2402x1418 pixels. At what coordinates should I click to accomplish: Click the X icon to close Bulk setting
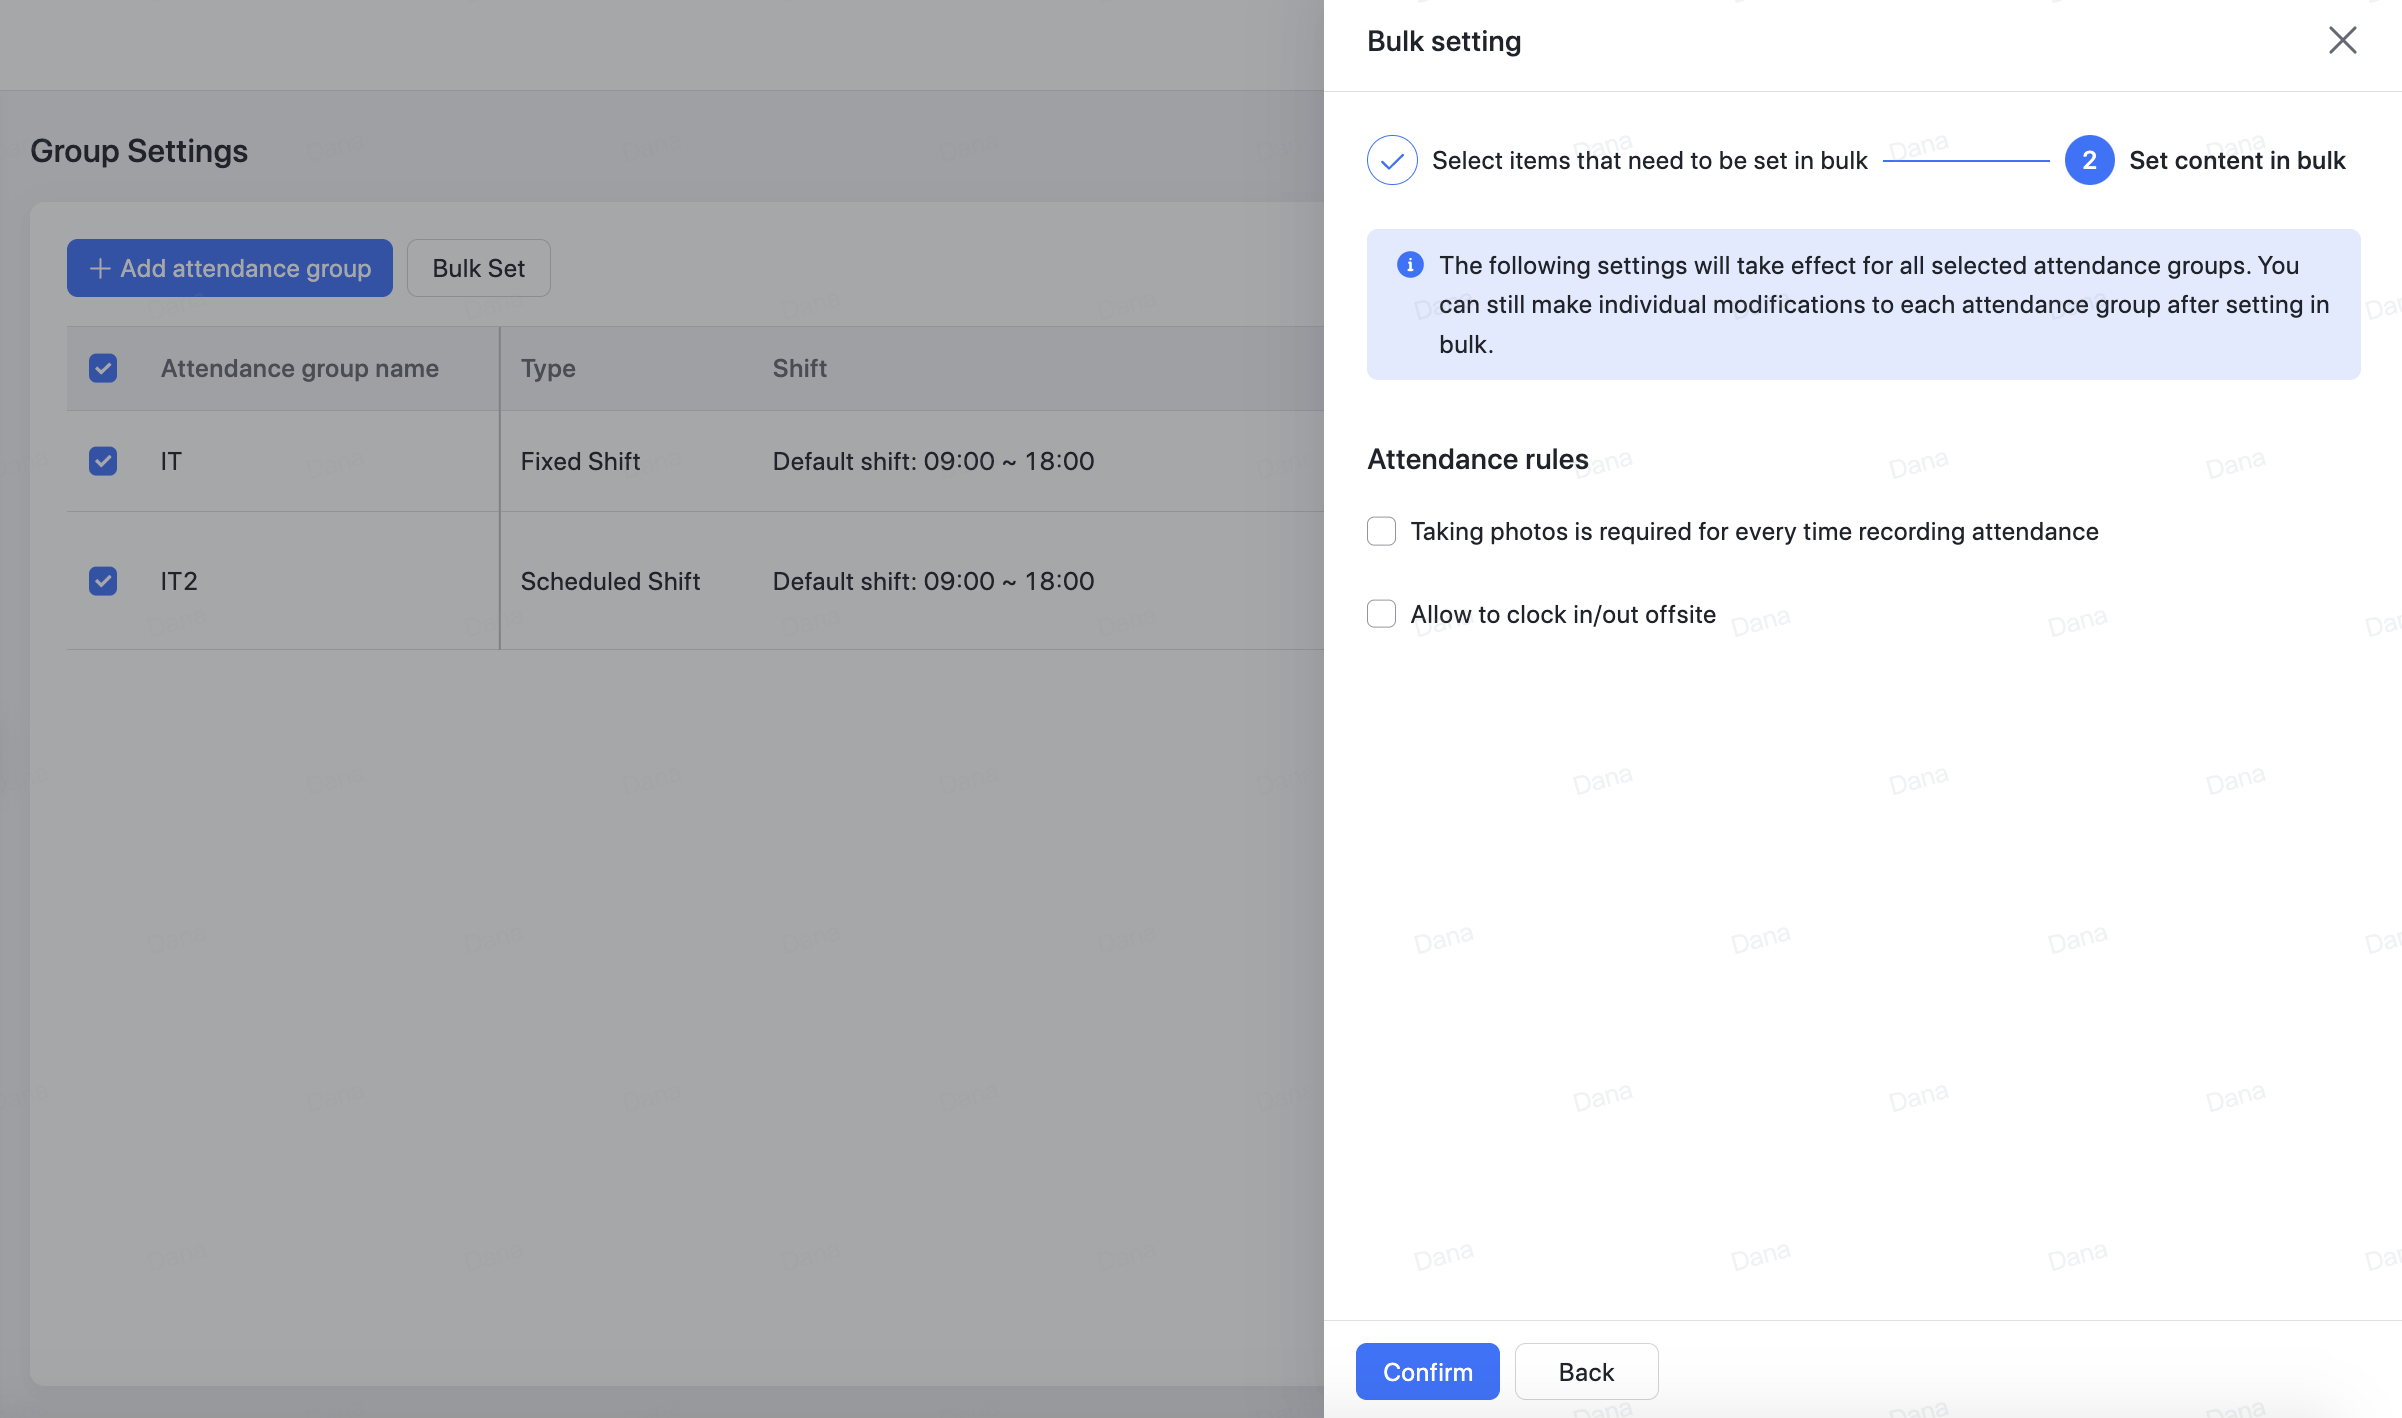pos(2342,40)
